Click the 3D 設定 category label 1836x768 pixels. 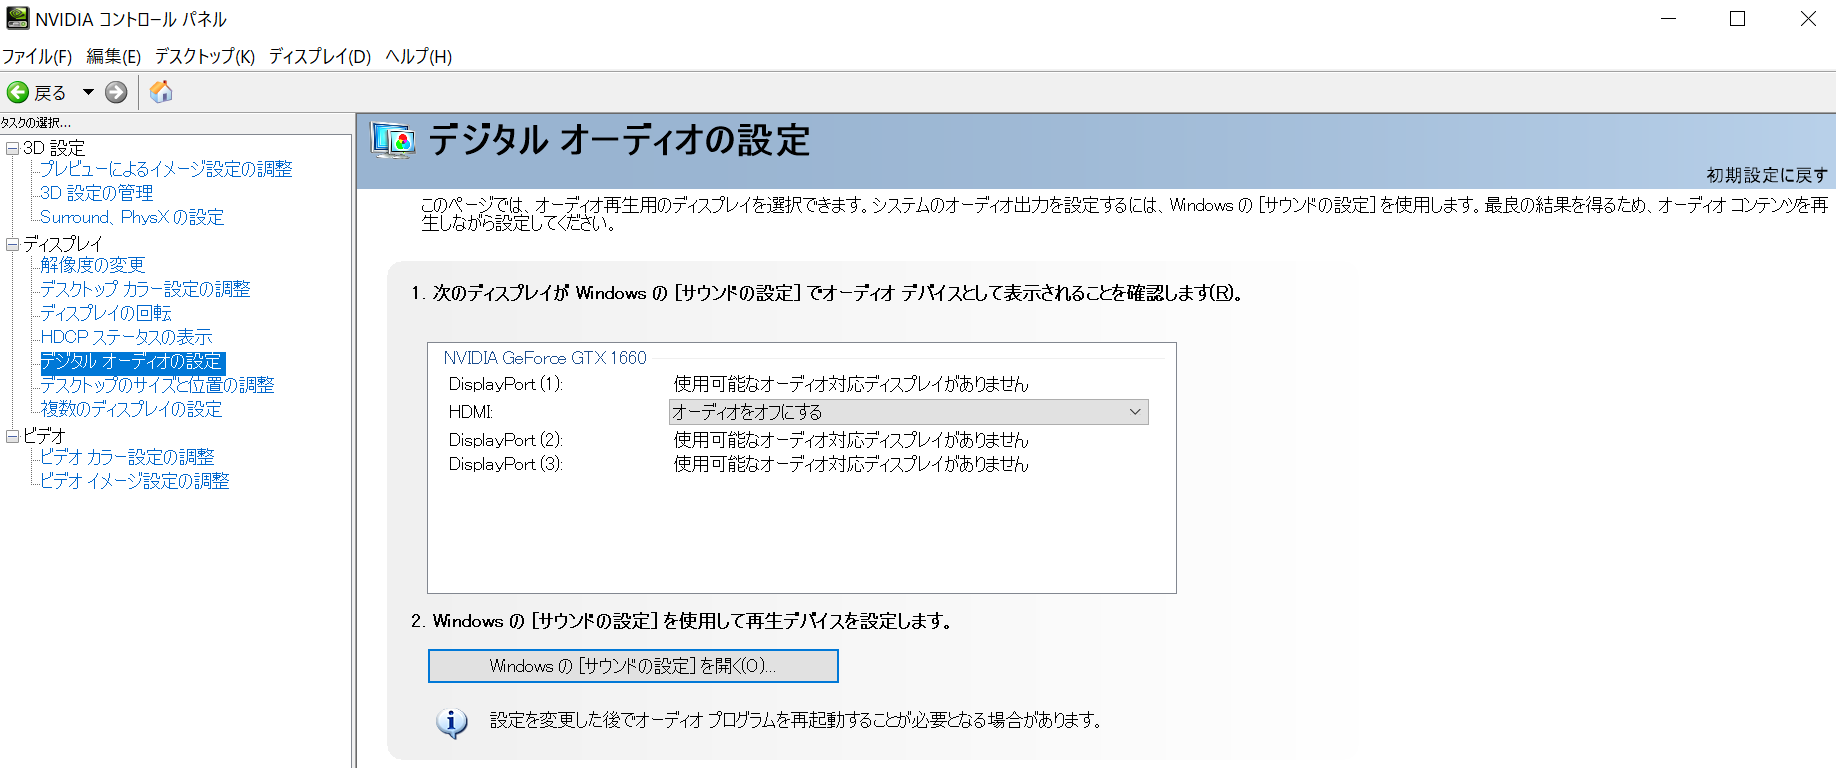54,148
